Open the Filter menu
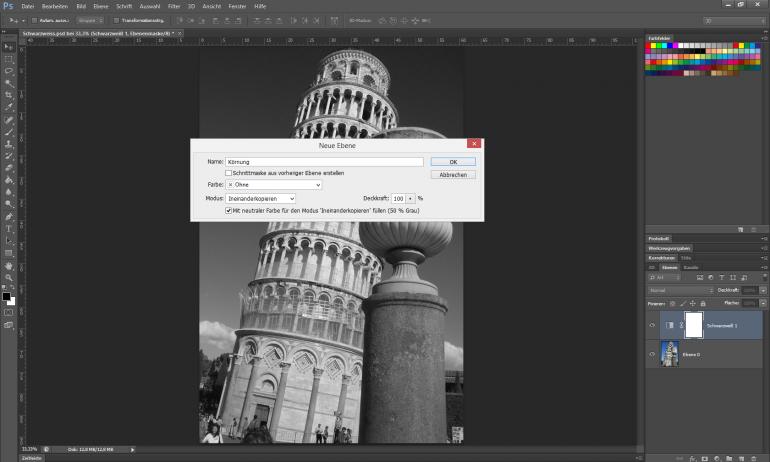 click(174, 6)
